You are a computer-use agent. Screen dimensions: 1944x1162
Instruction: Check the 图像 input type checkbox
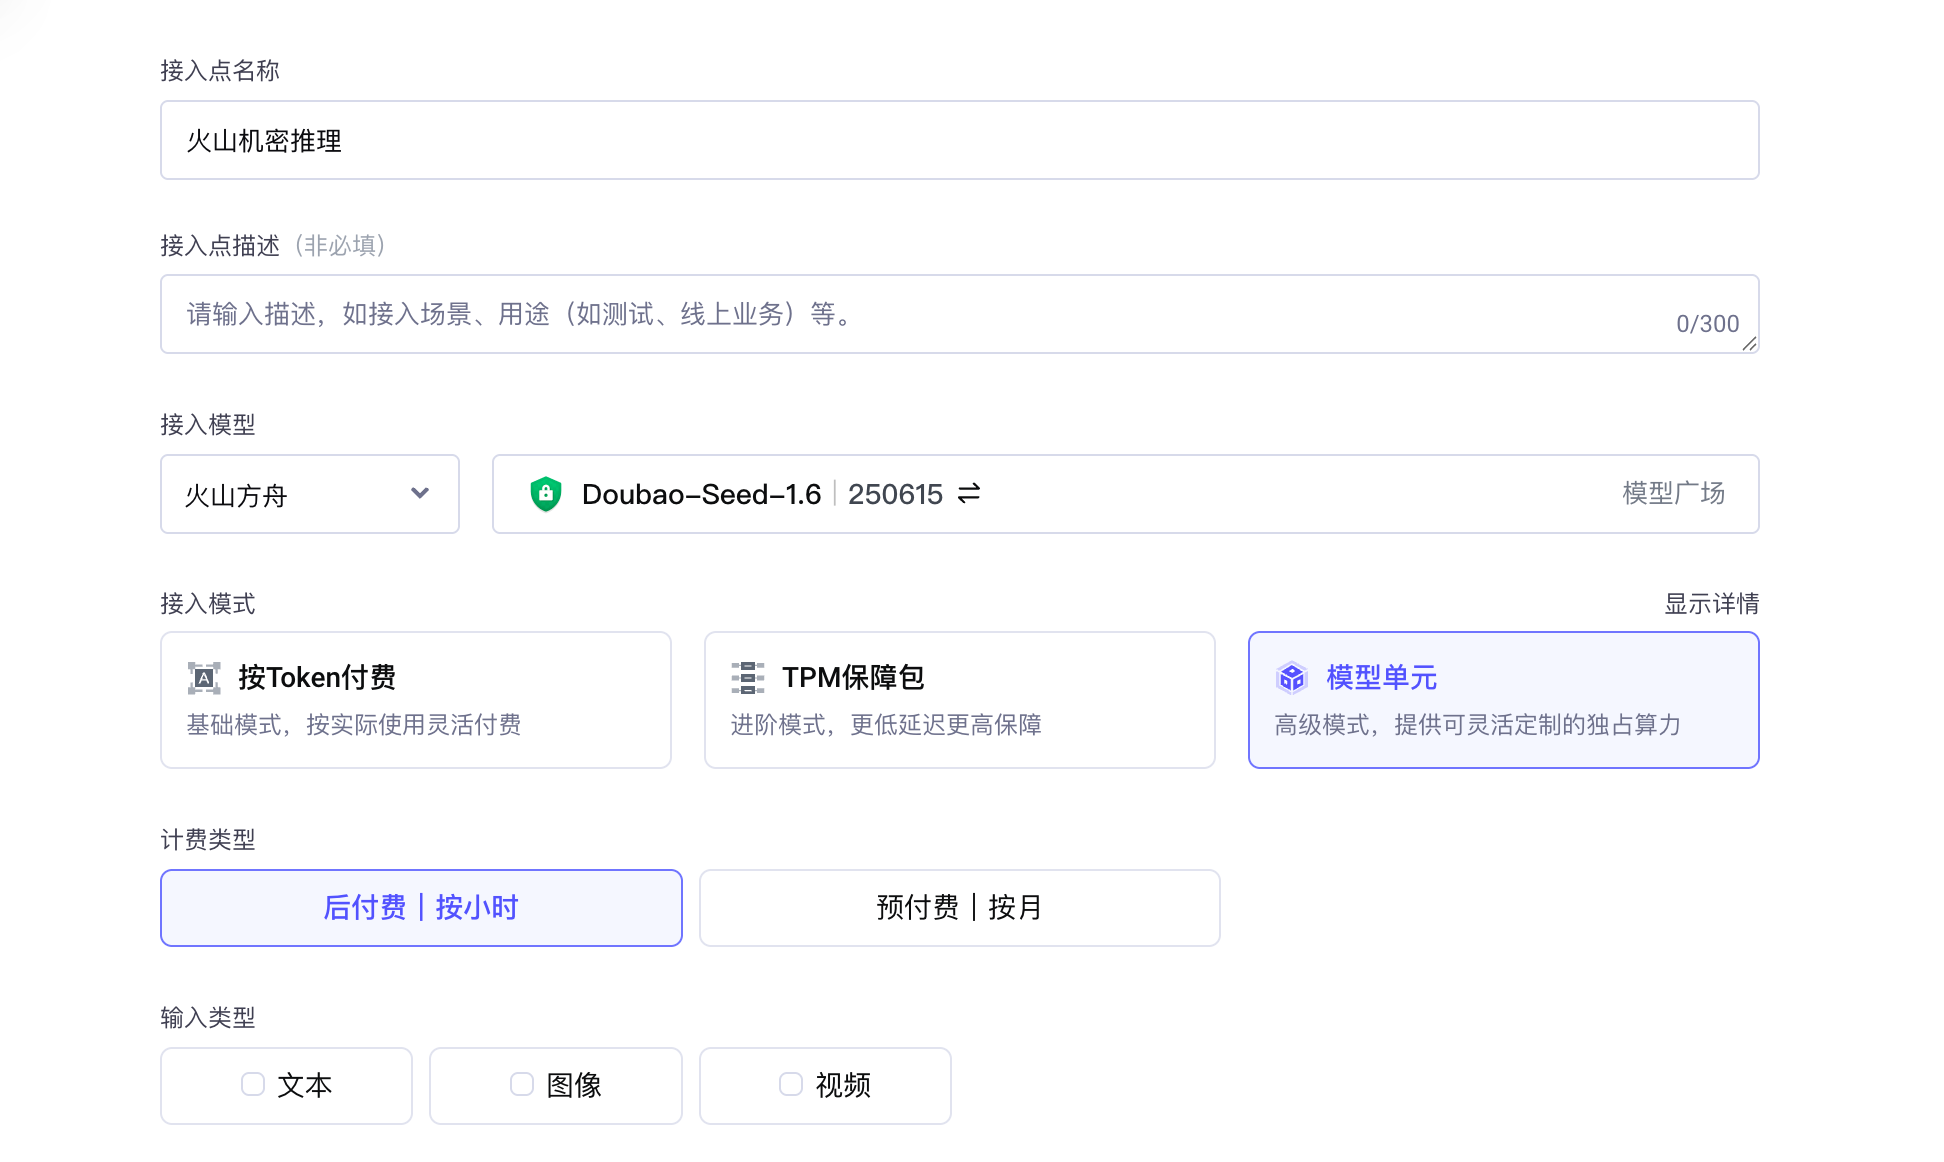tap(522, 1085)
